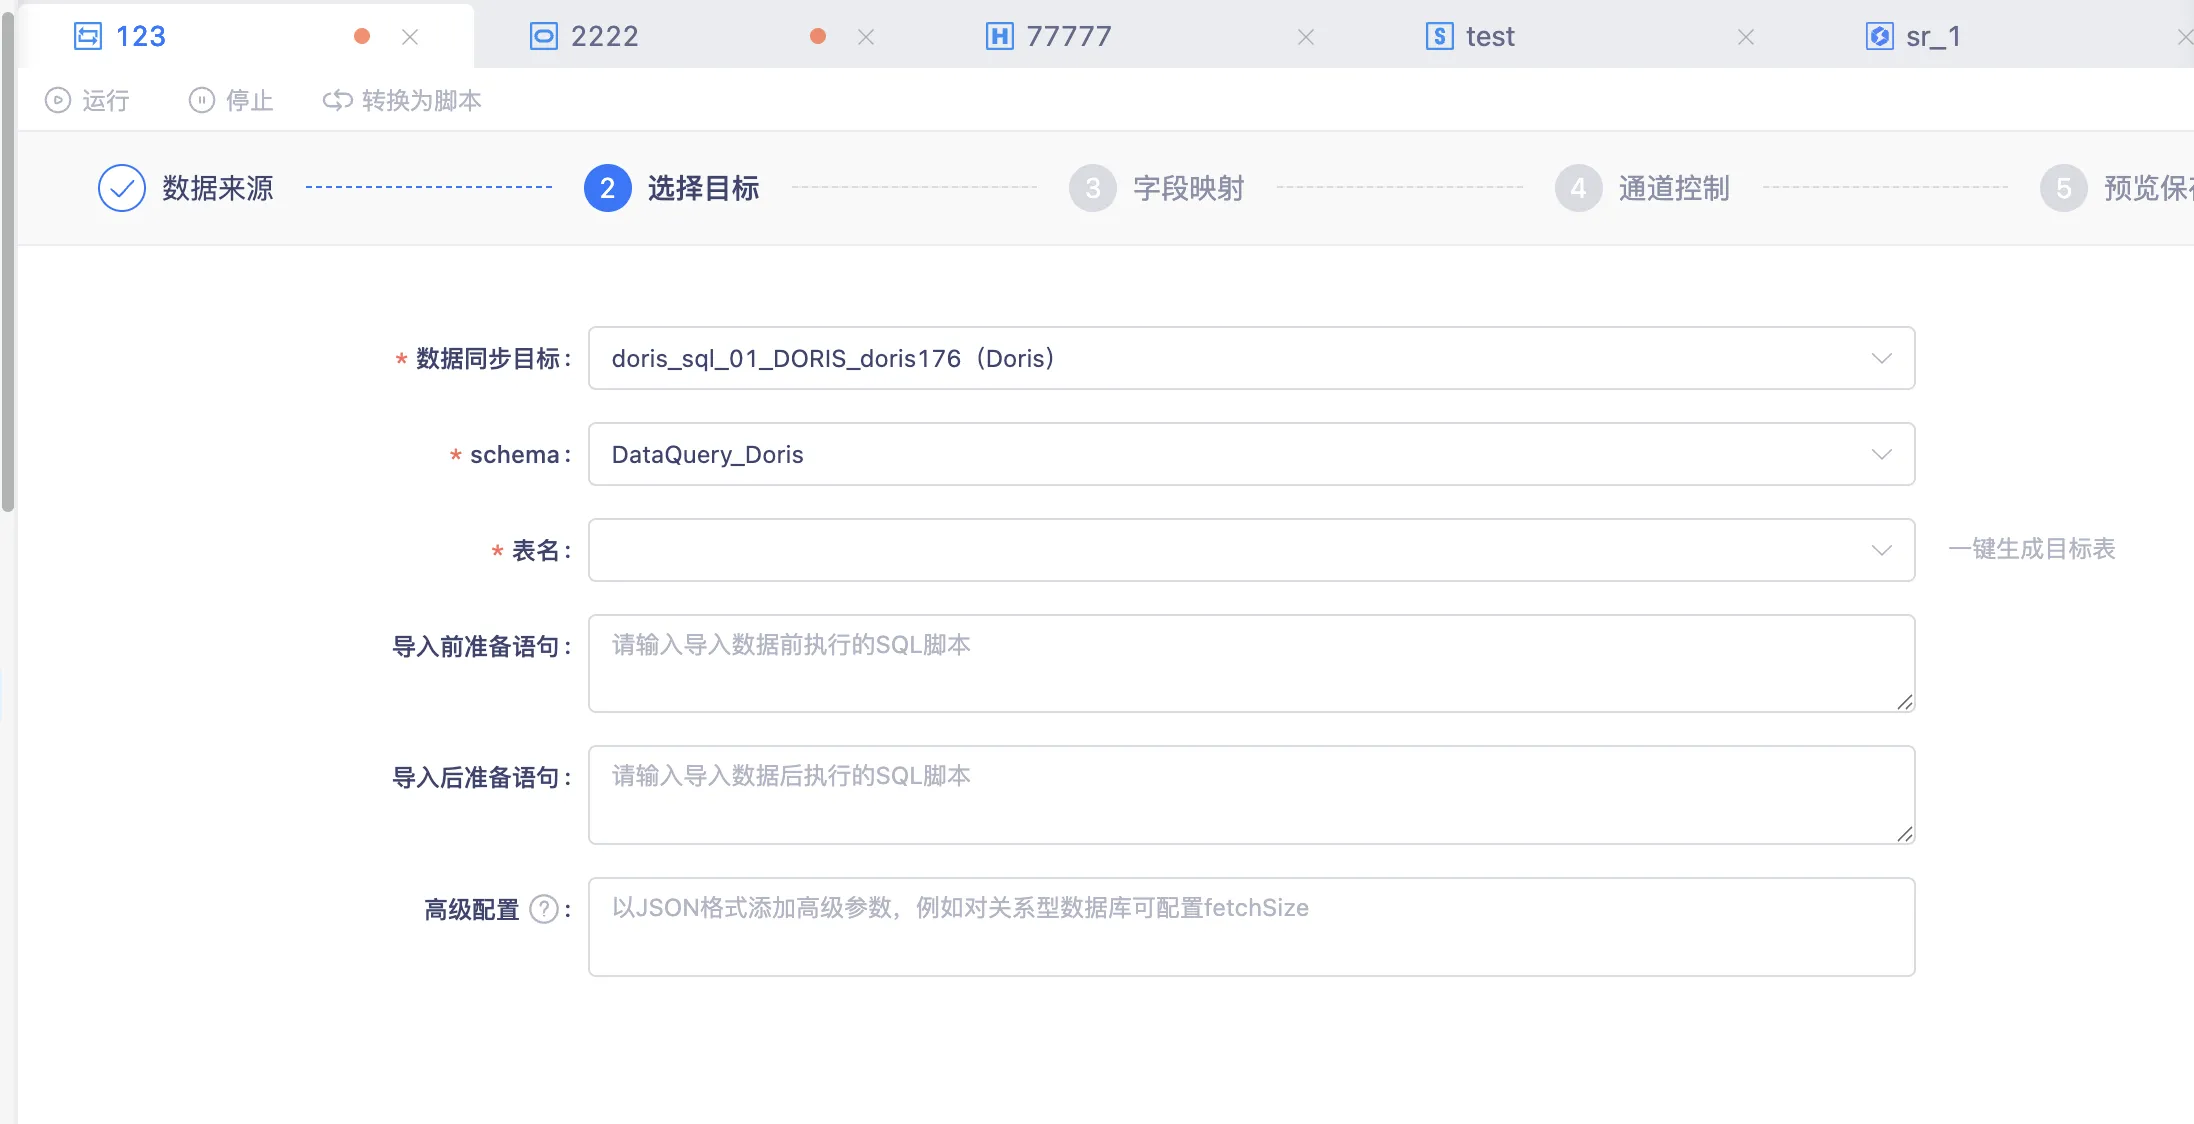The width and height of the screenshot is (2194, 1124).
Task: Open the 表名 dropdown
Action: pos(1250,550)
